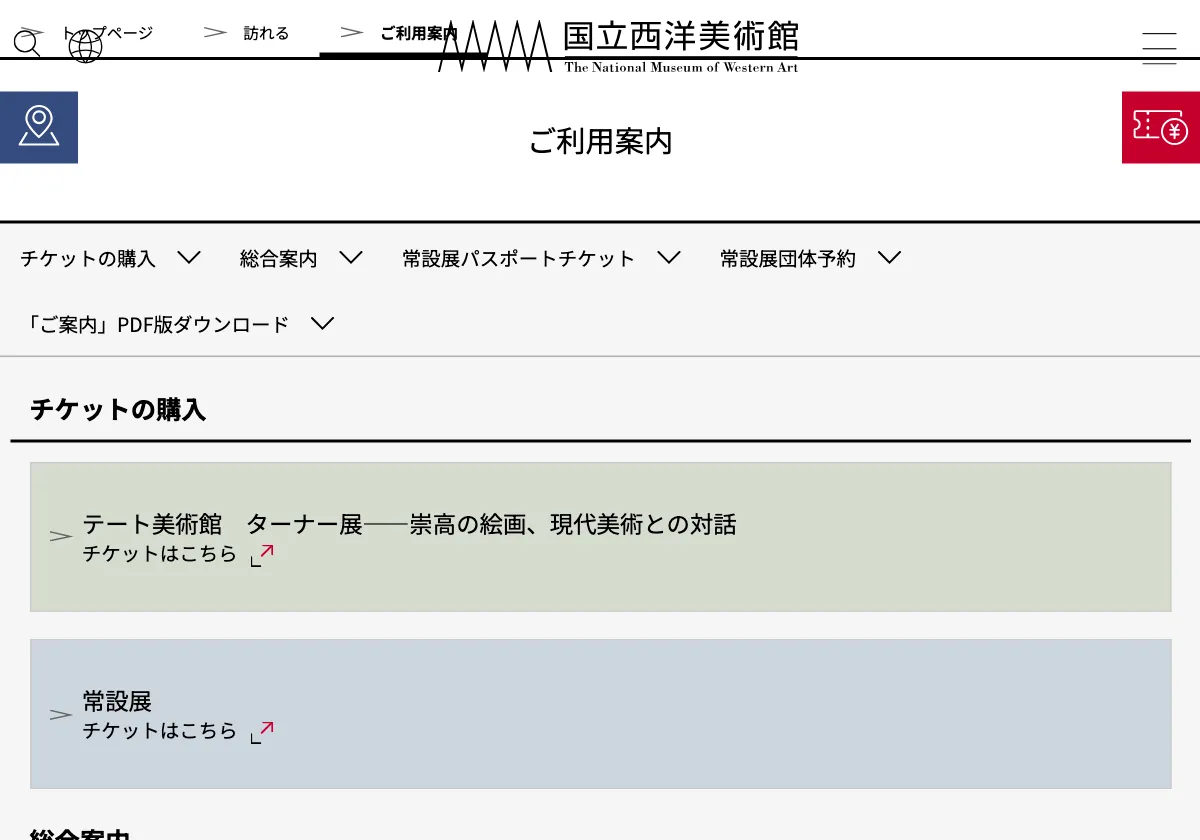
Task: Expand the PDF版ダウンロード chevron
Action: (322, 323)
